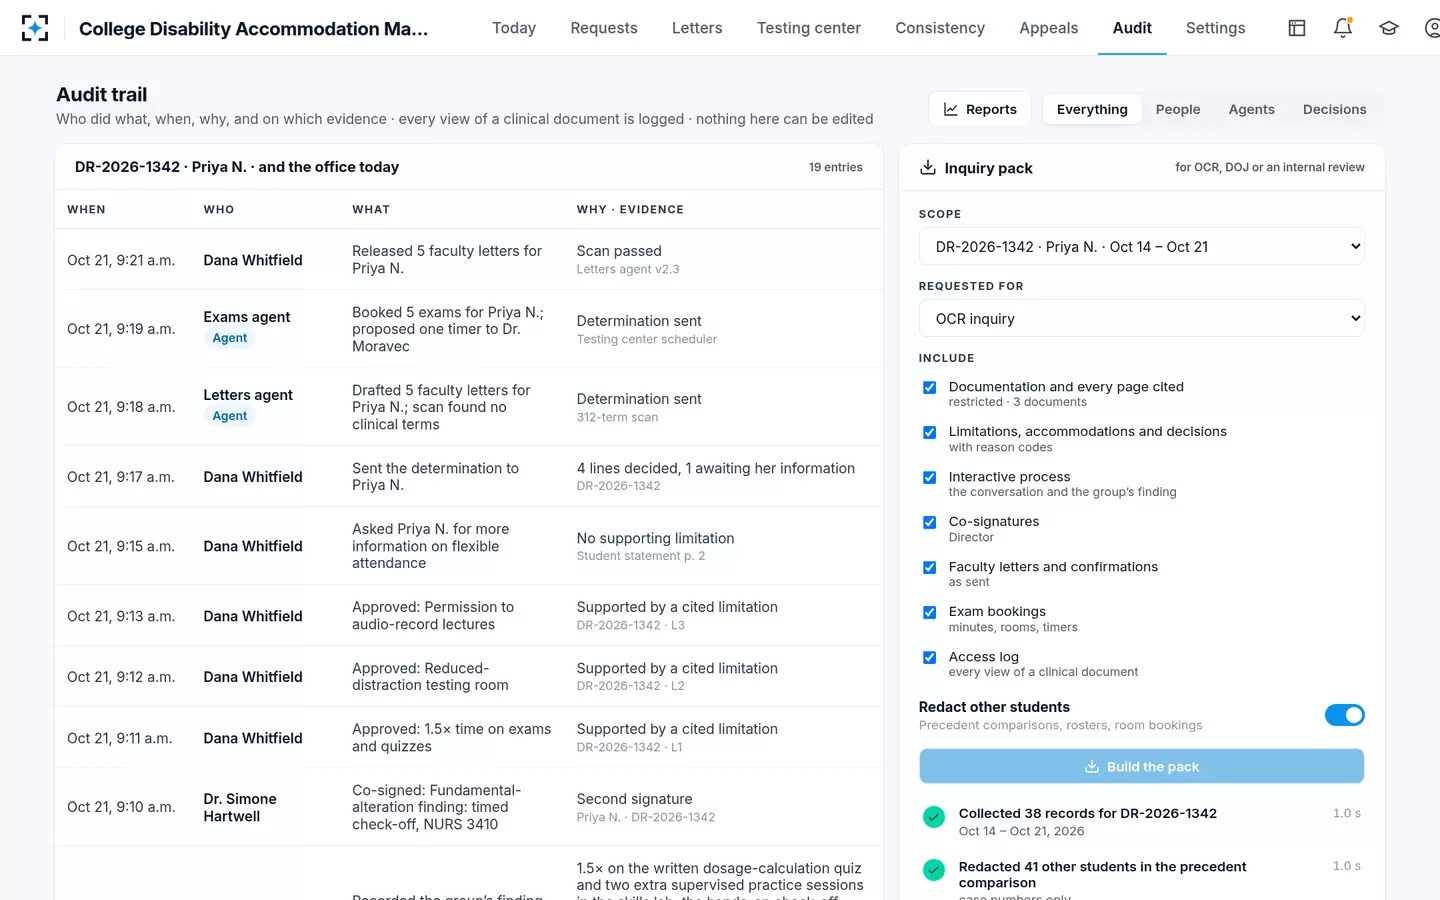The width and height of the screenshot is (1440, 900).
Task: Click the download icon beside Inquiry pack
Action: (928, 167)
